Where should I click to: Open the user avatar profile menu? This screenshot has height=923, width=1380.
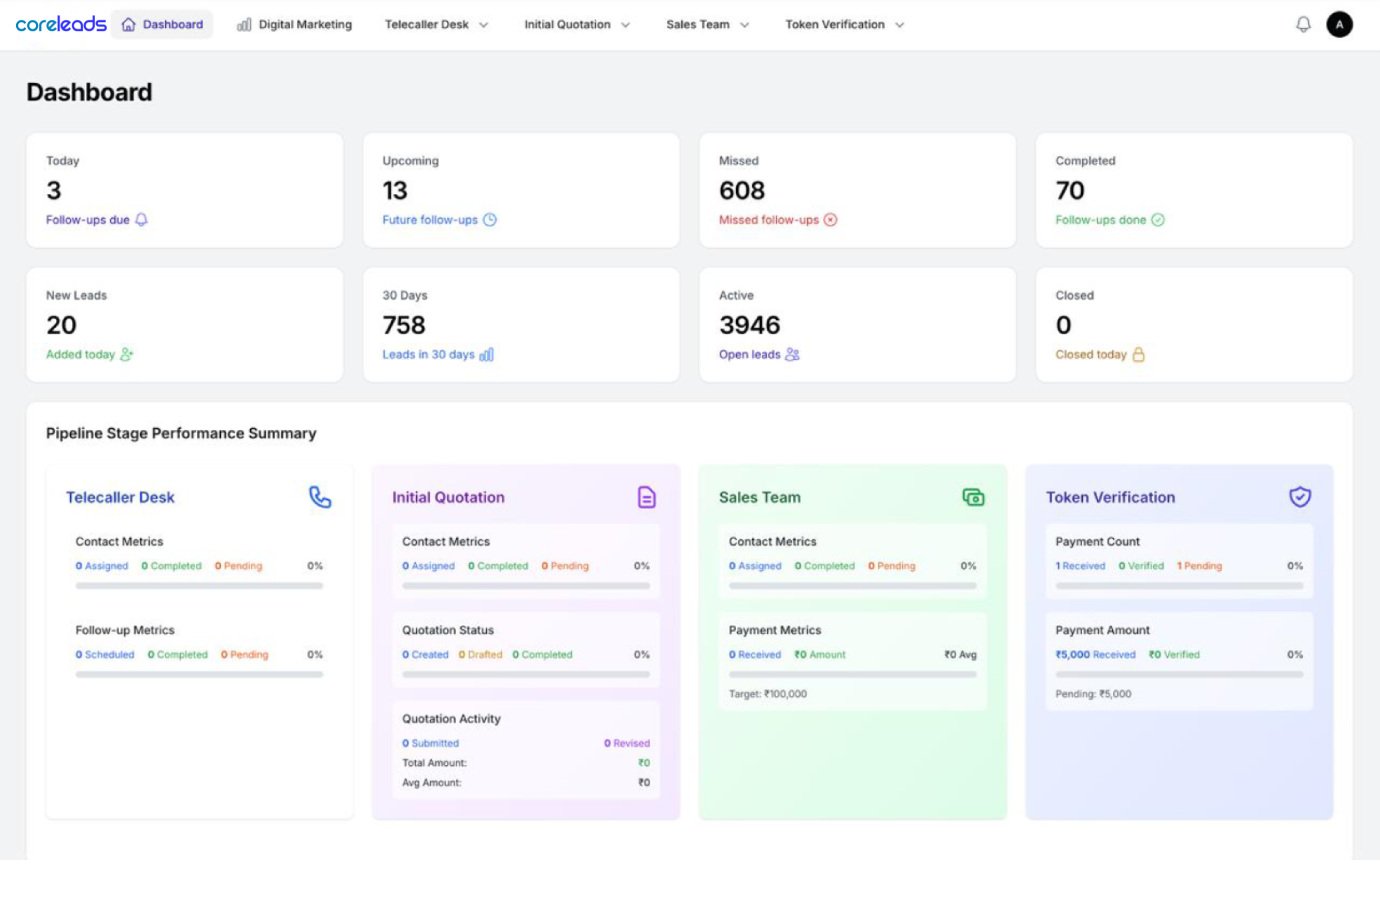pos(1339,24)
